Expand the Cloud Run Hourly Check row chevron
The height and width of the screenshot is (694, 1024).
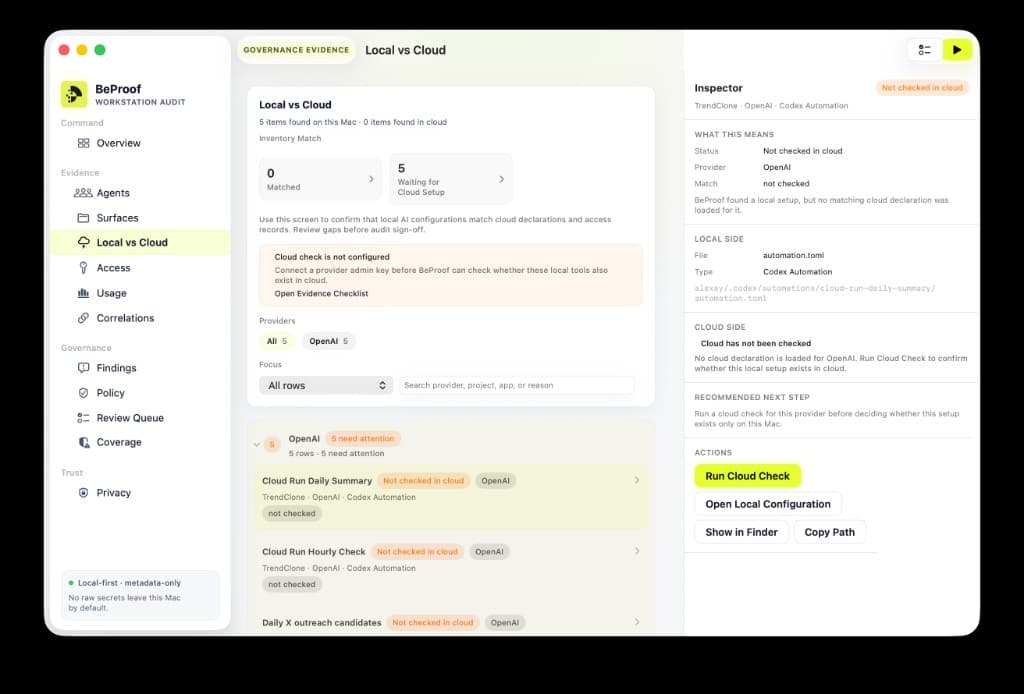[637, 551]
